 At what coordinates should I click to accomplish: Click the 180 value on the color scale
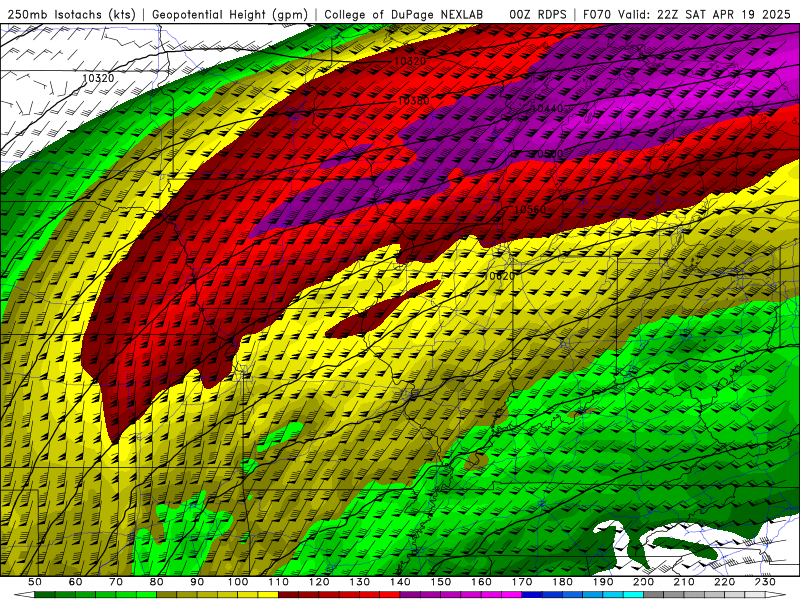(562, 582)
